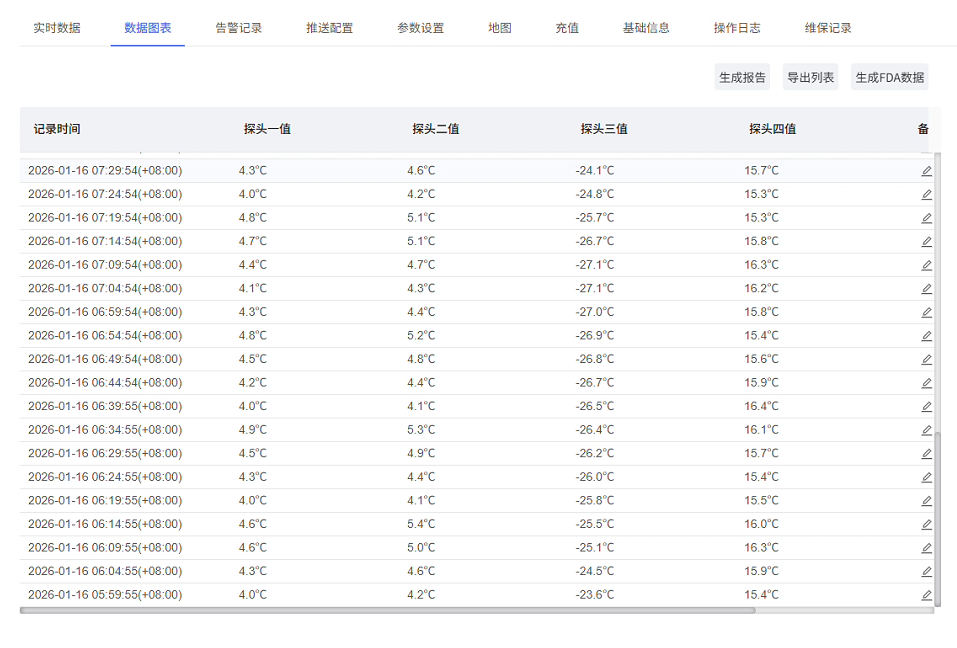Click edit icon on 05:59:55 row
The height and width of the screenshot is (648, 957).
[926, 595]
